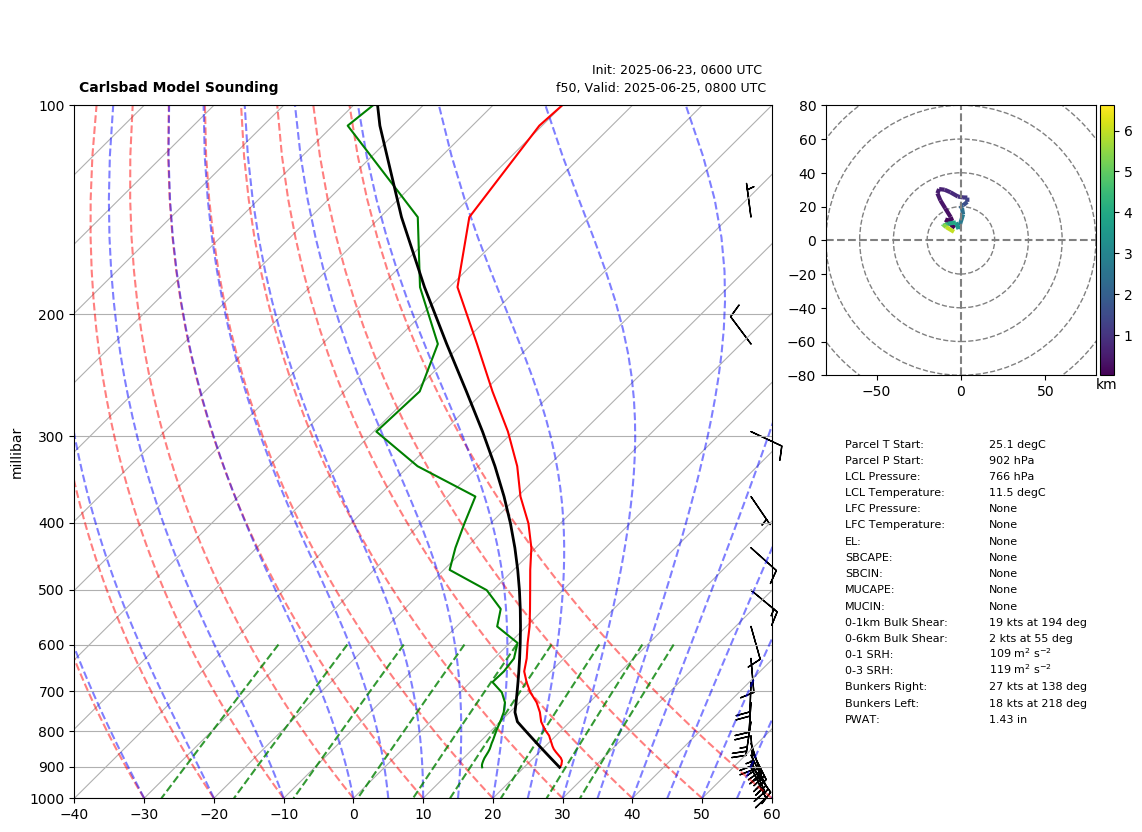Viewport: 1142px width, 832px height.
Task: Click the "109 m² s⁻²" value
Action: tap(1020, 654)
